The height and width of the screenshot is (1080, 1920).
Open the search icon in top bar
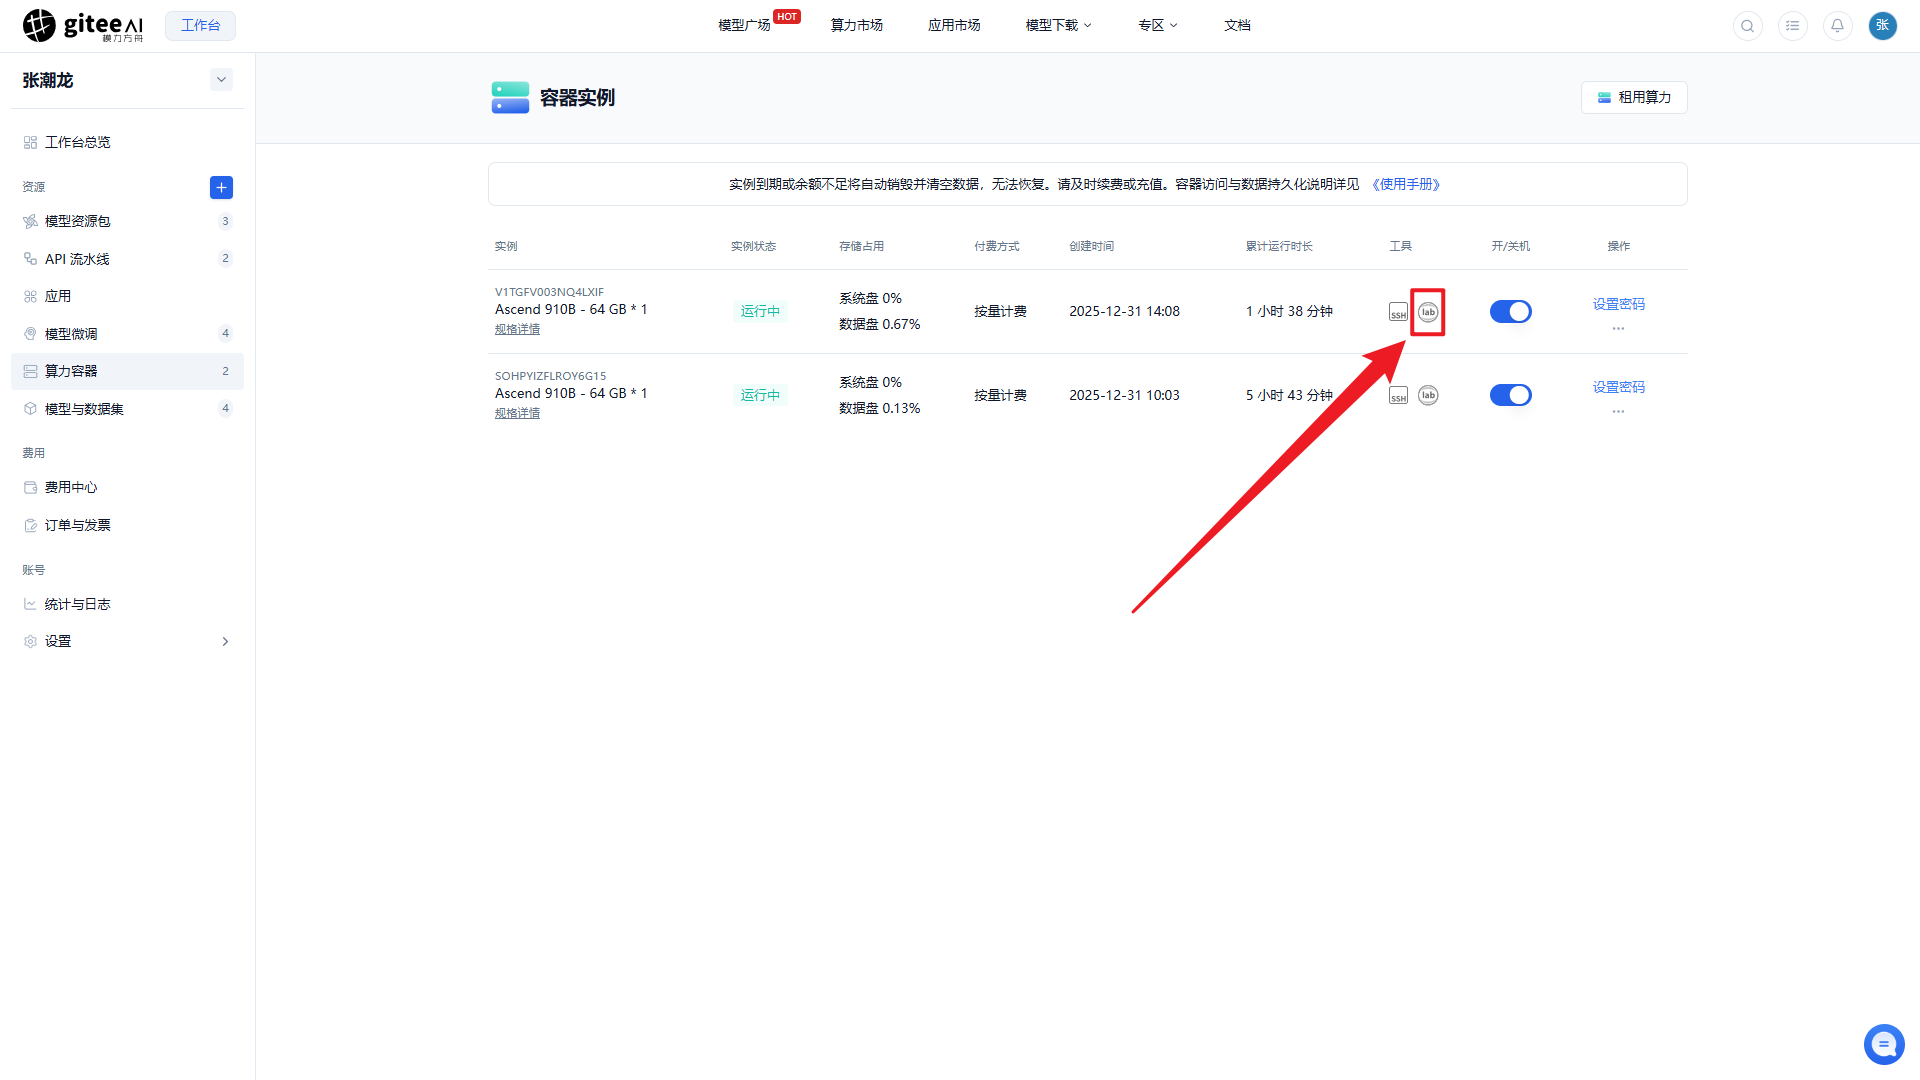coord(1747,26)
